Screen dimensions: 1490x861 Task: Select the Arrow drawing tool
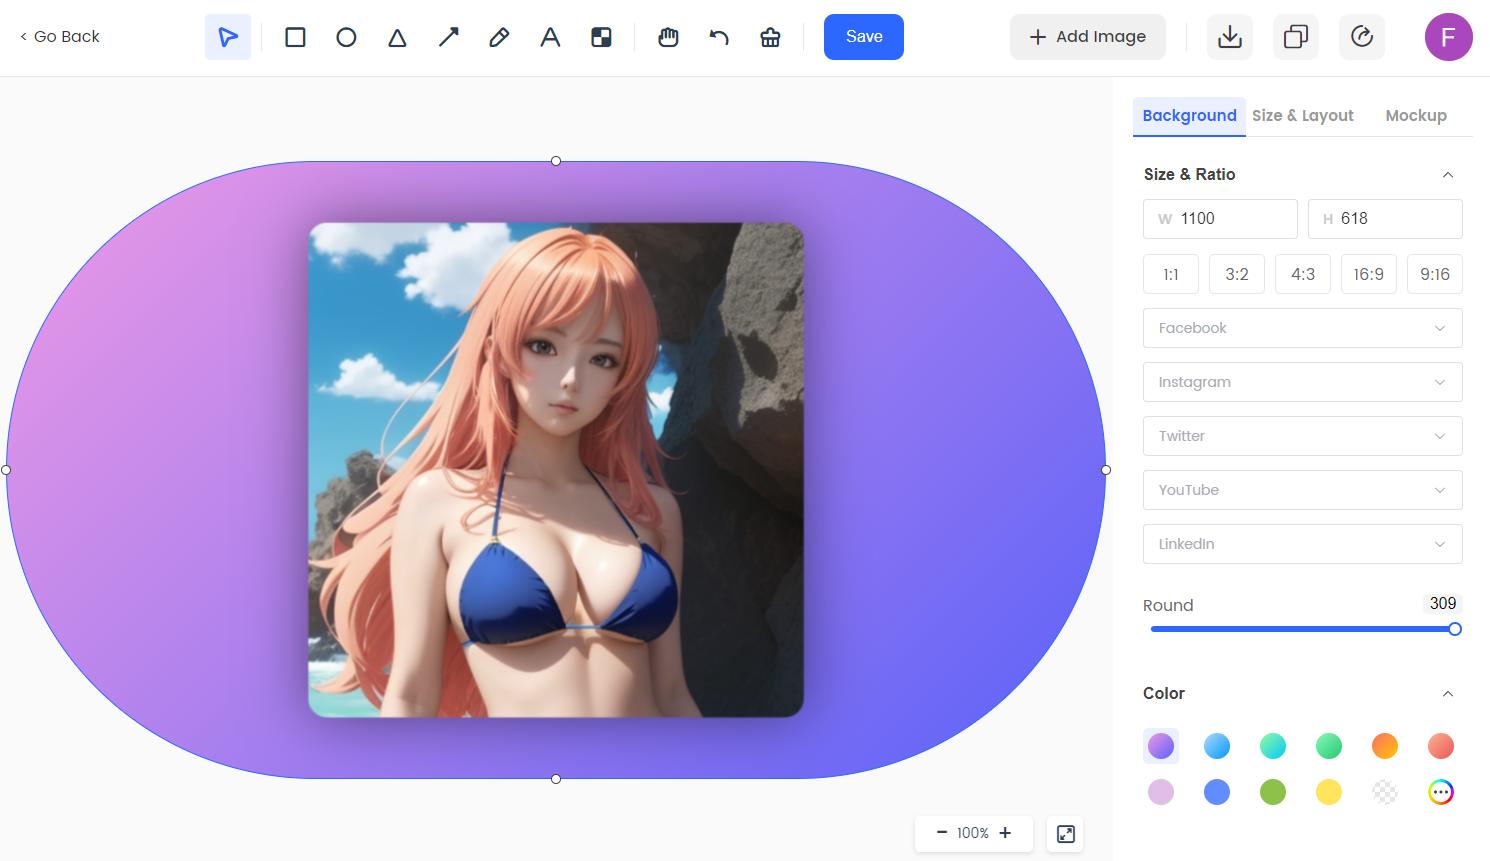(448, 37)
